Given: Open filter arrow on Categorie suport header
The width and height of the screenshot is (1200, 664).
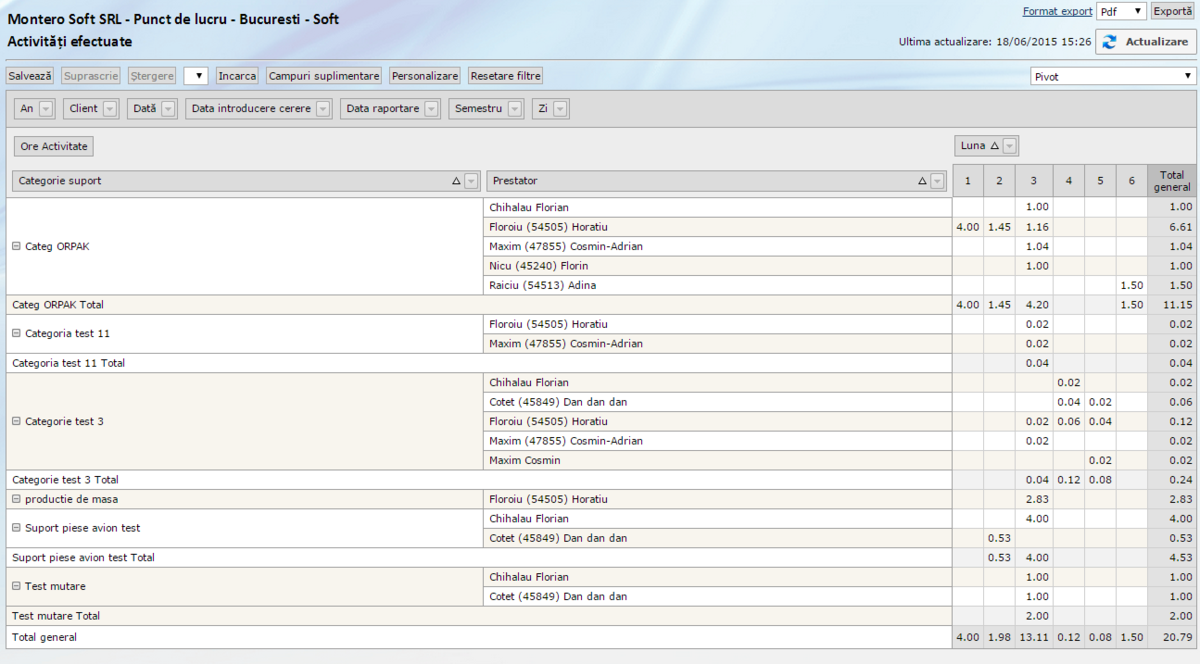Looking at the screenshot, I should tap(471, 181).
